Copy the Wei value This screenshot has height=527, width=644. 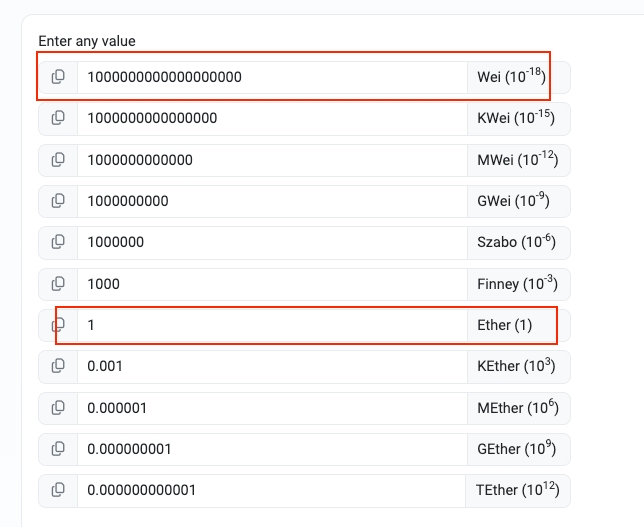[x=58, y=77]
